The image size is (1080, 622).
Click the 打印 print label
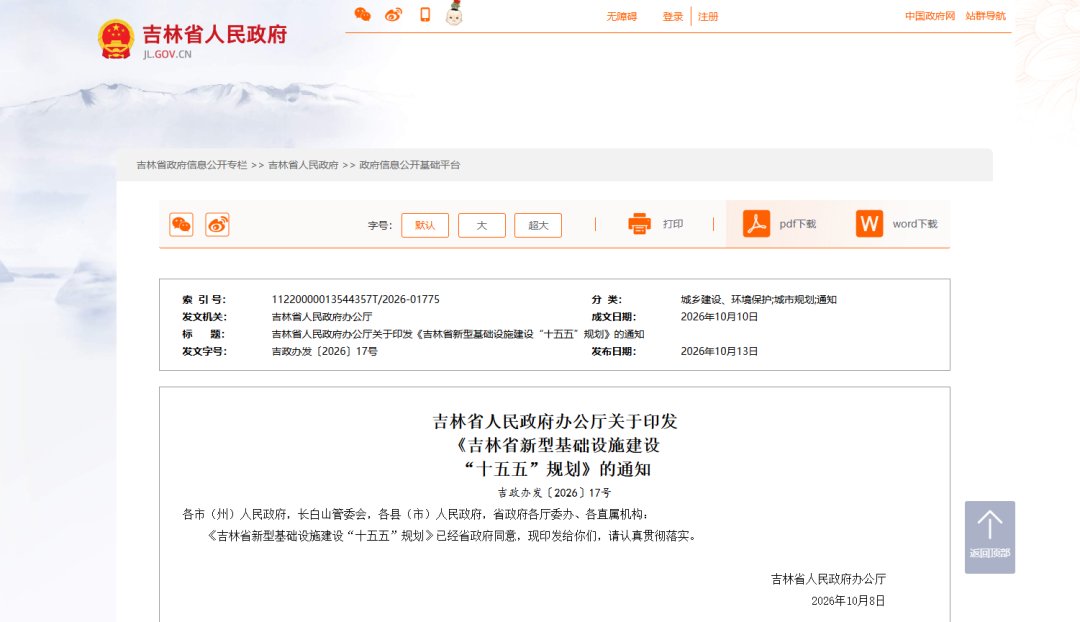coord(673,224)
